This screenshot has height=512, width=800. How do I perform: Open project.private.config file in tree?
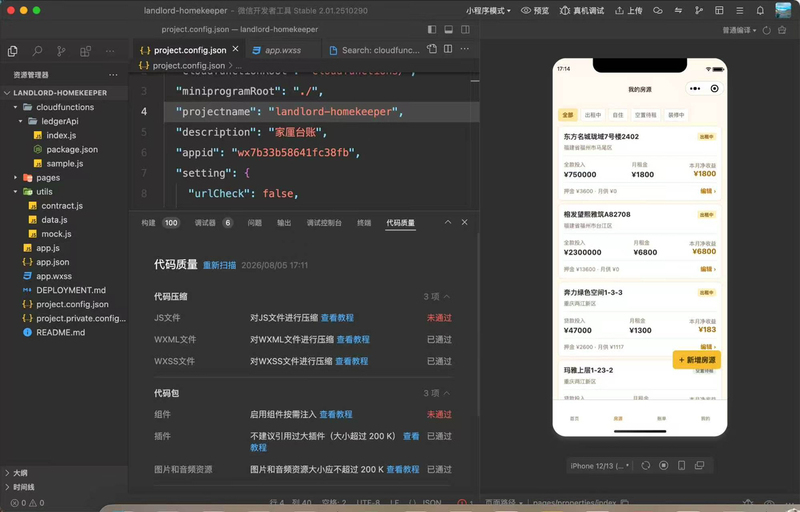click(x=81, y=318)
